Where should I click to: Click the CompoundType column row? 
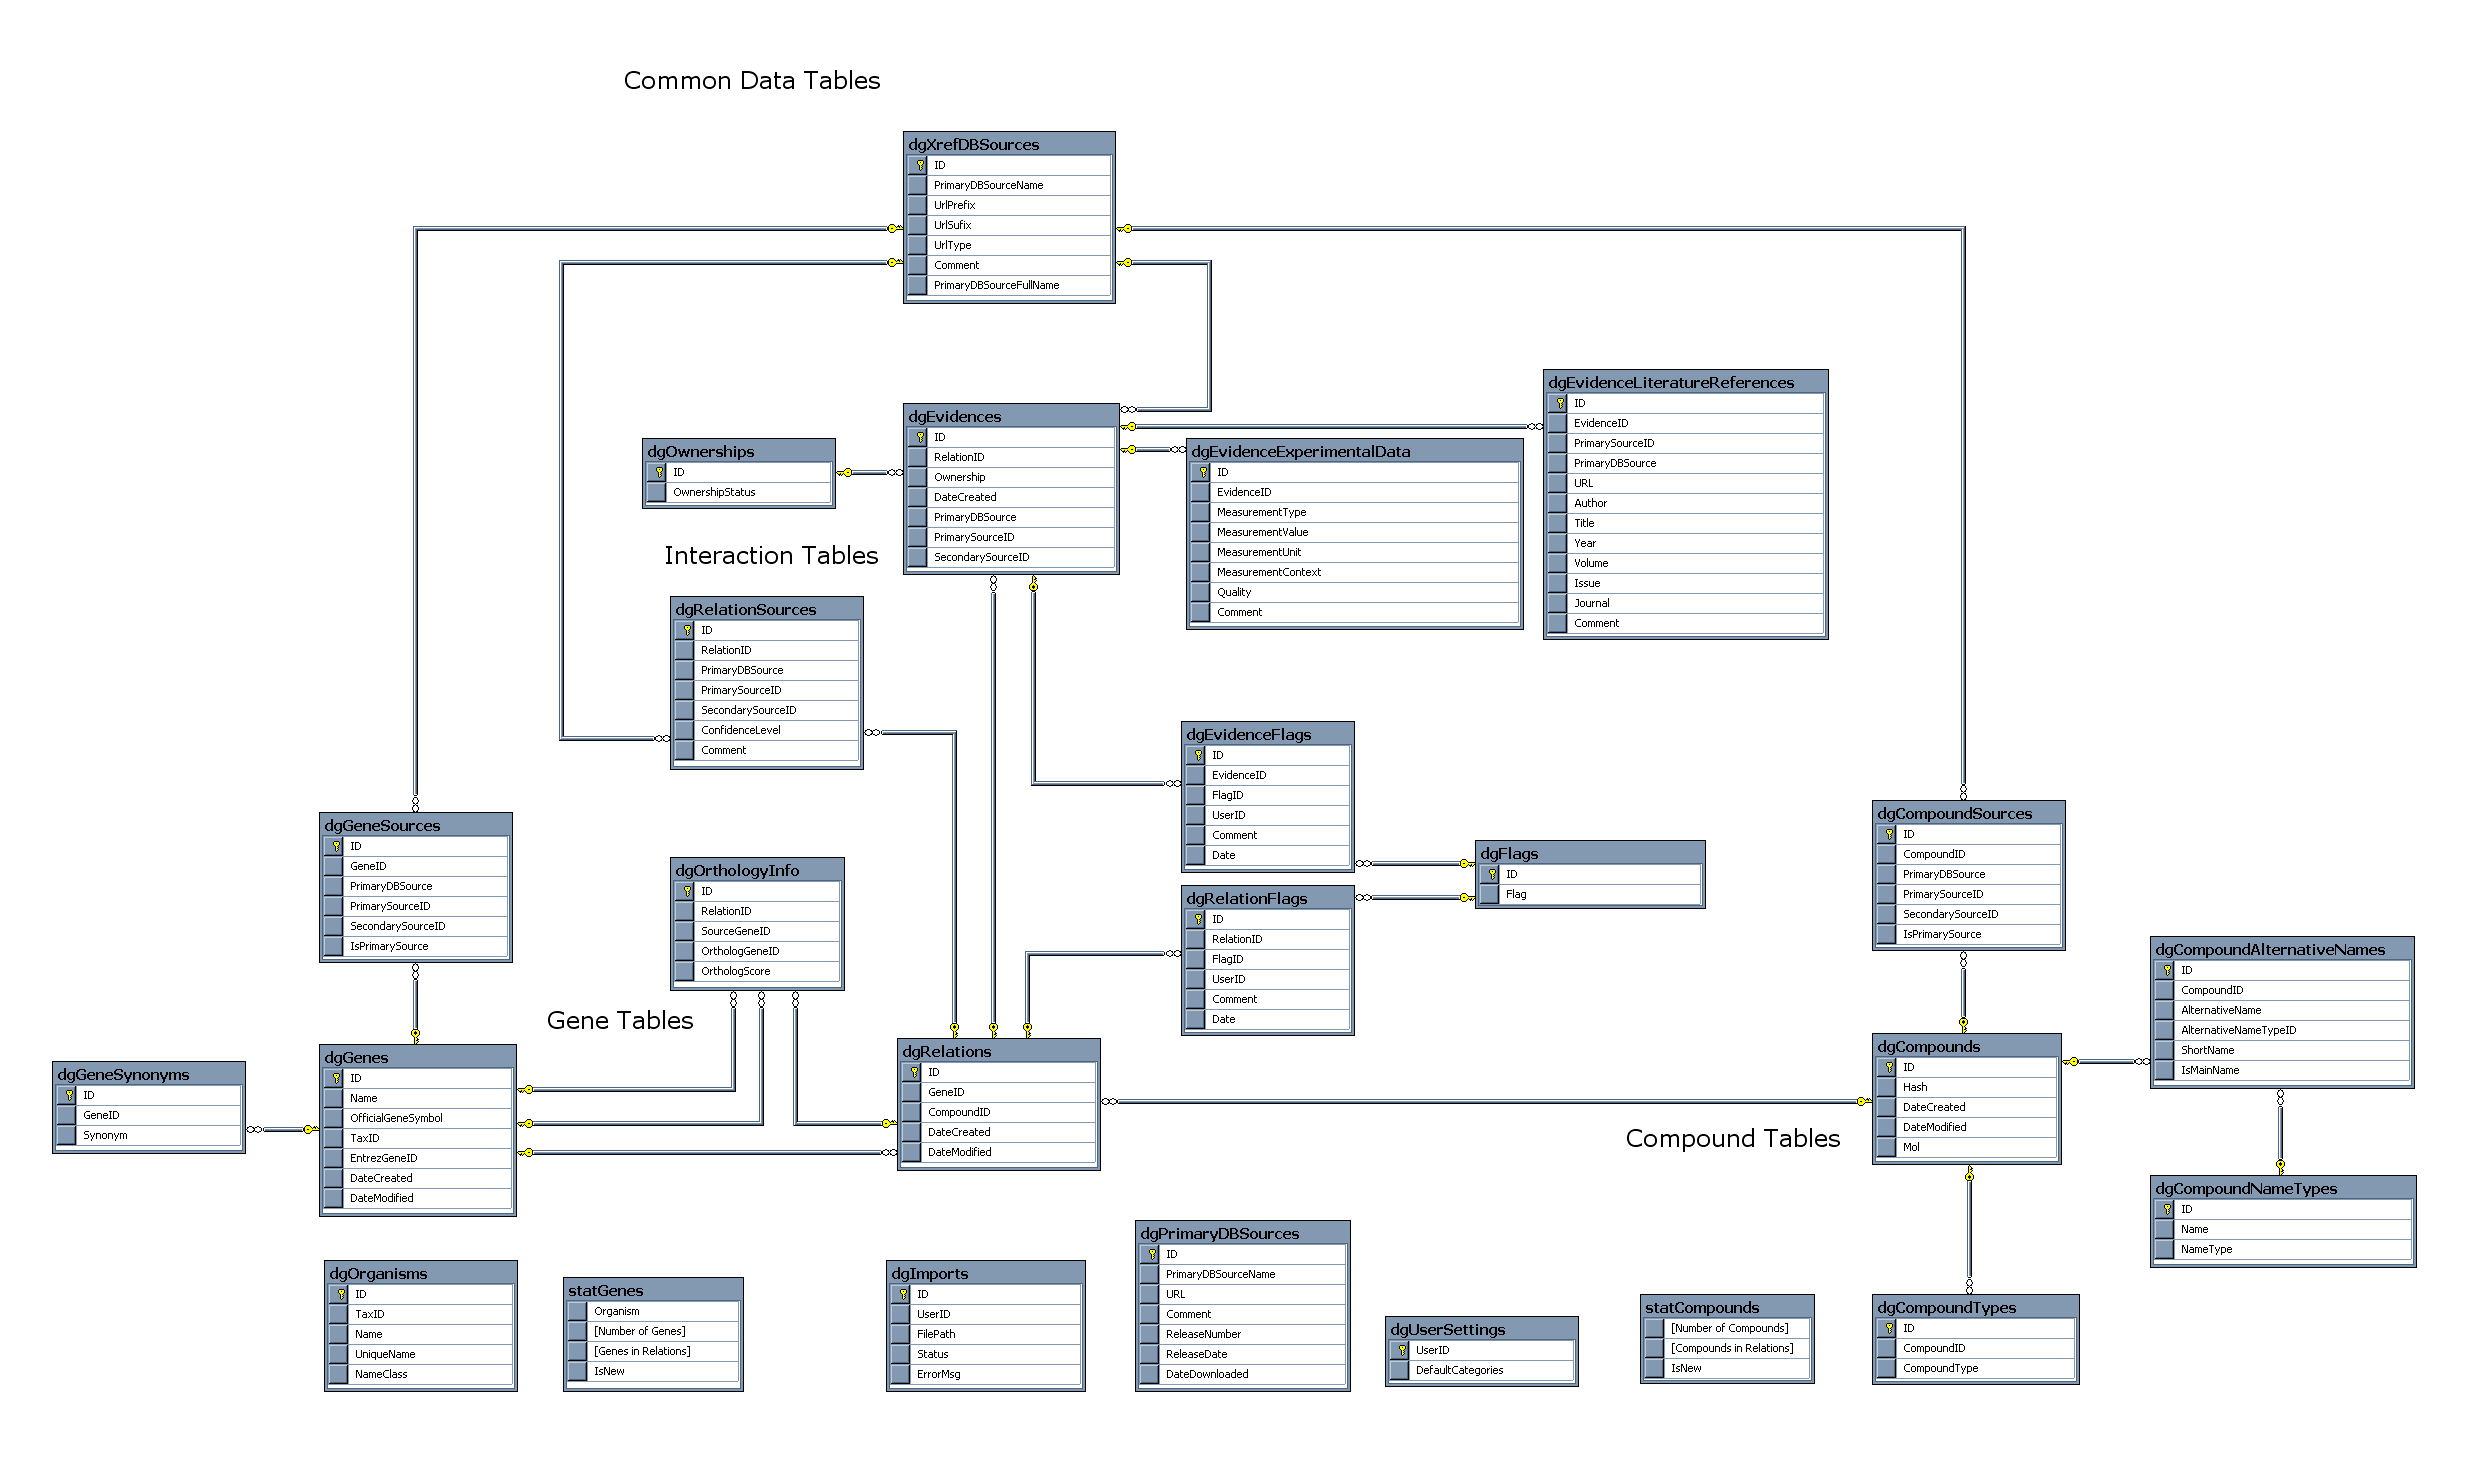pos(1976,1368)
